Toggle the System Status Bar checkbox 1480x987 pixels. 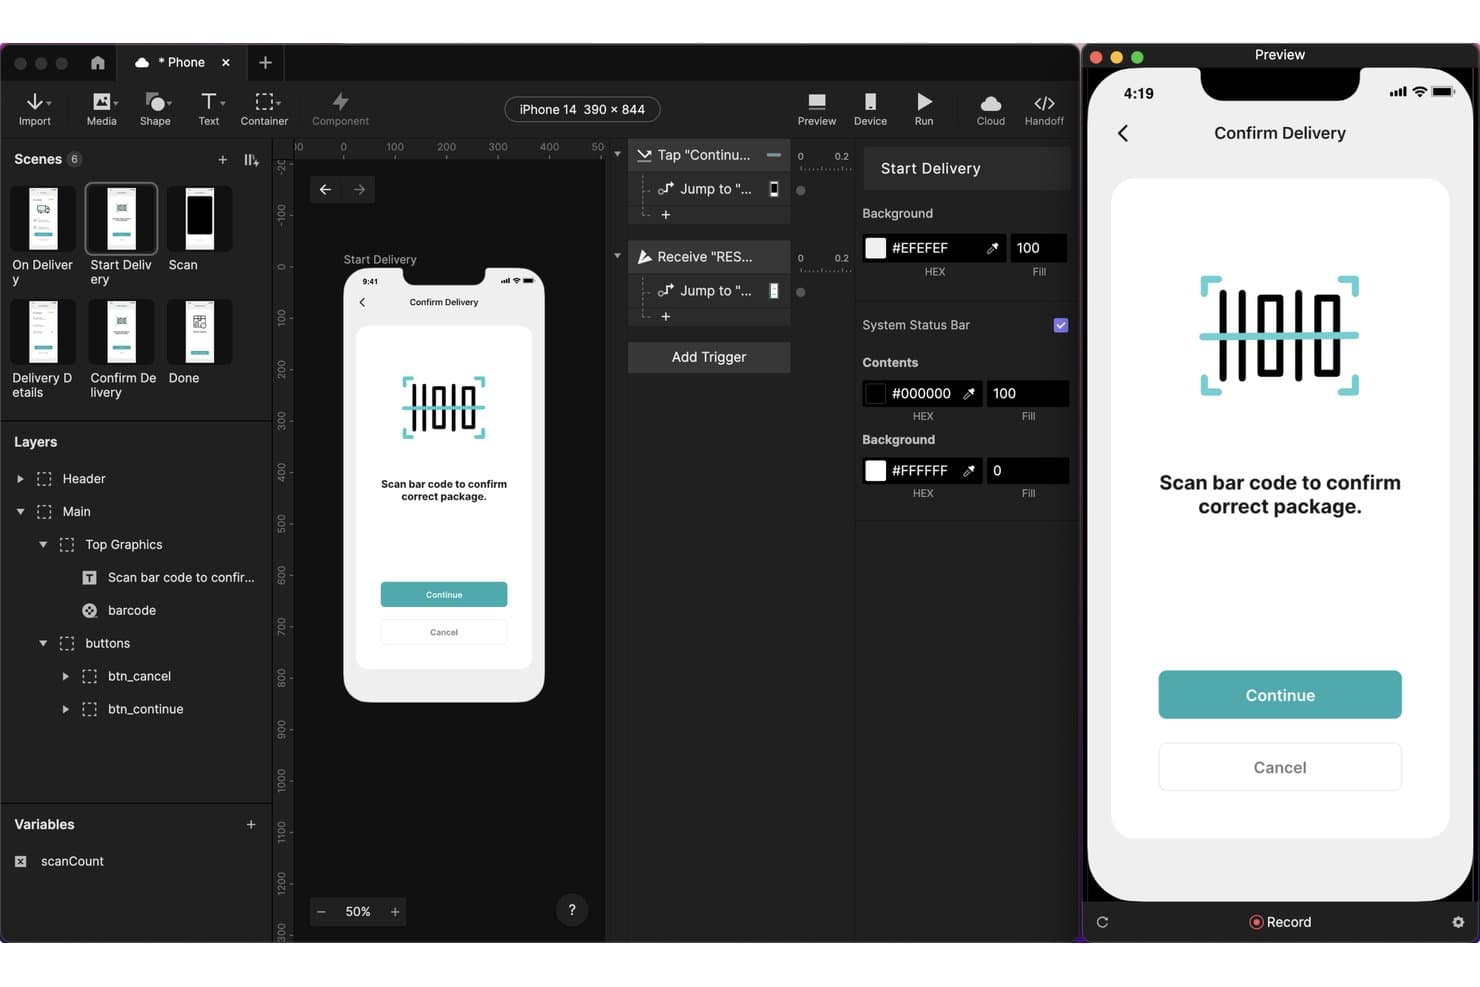1061,325
